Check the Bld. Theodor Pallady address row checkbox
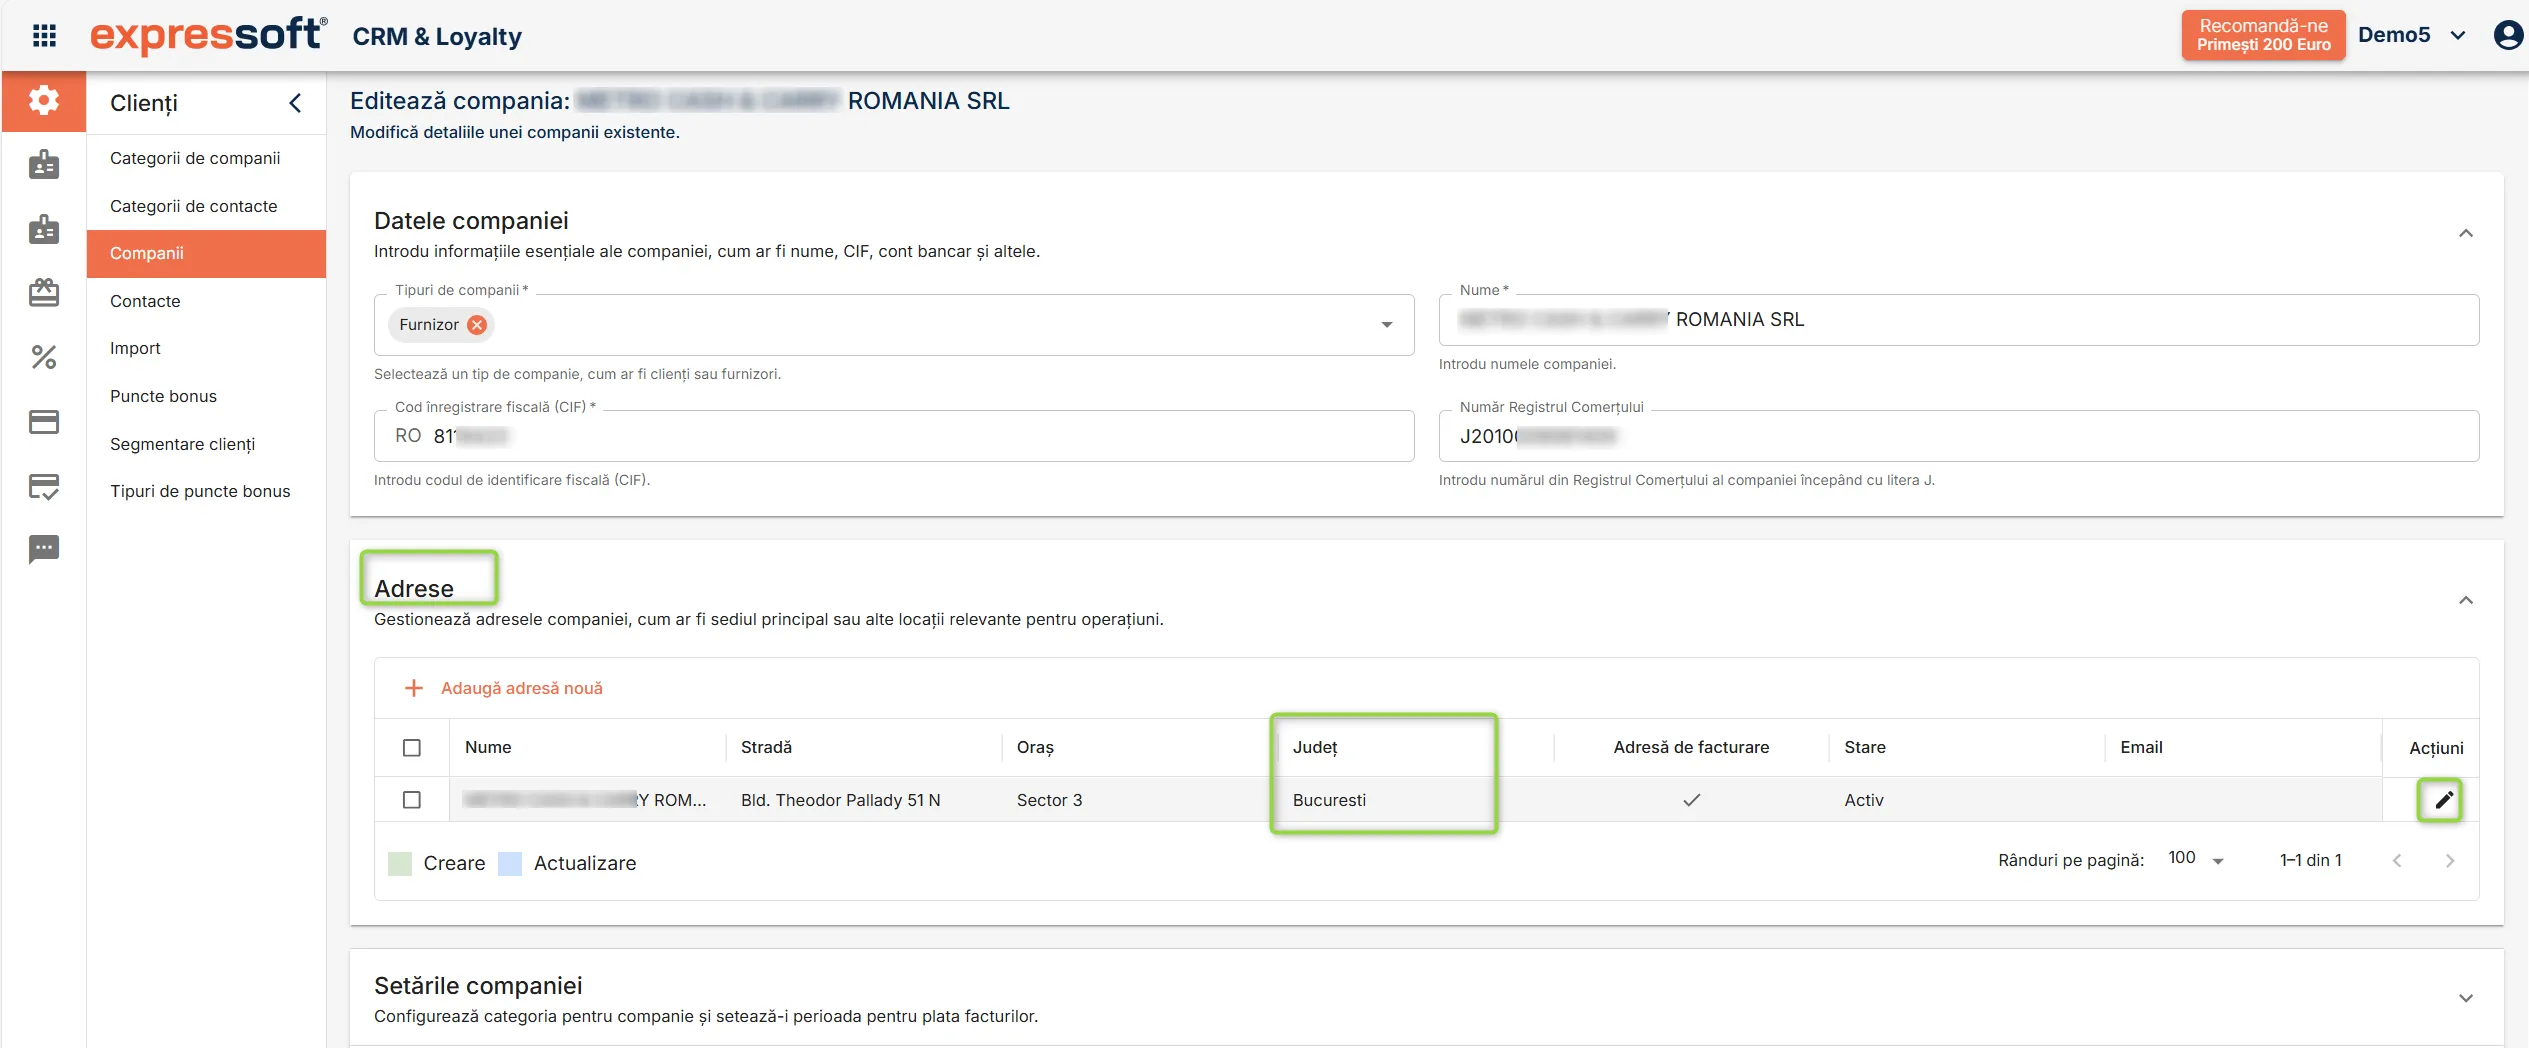The height and width of the screenshot is (1048, 2529). (x=412, y=800)
